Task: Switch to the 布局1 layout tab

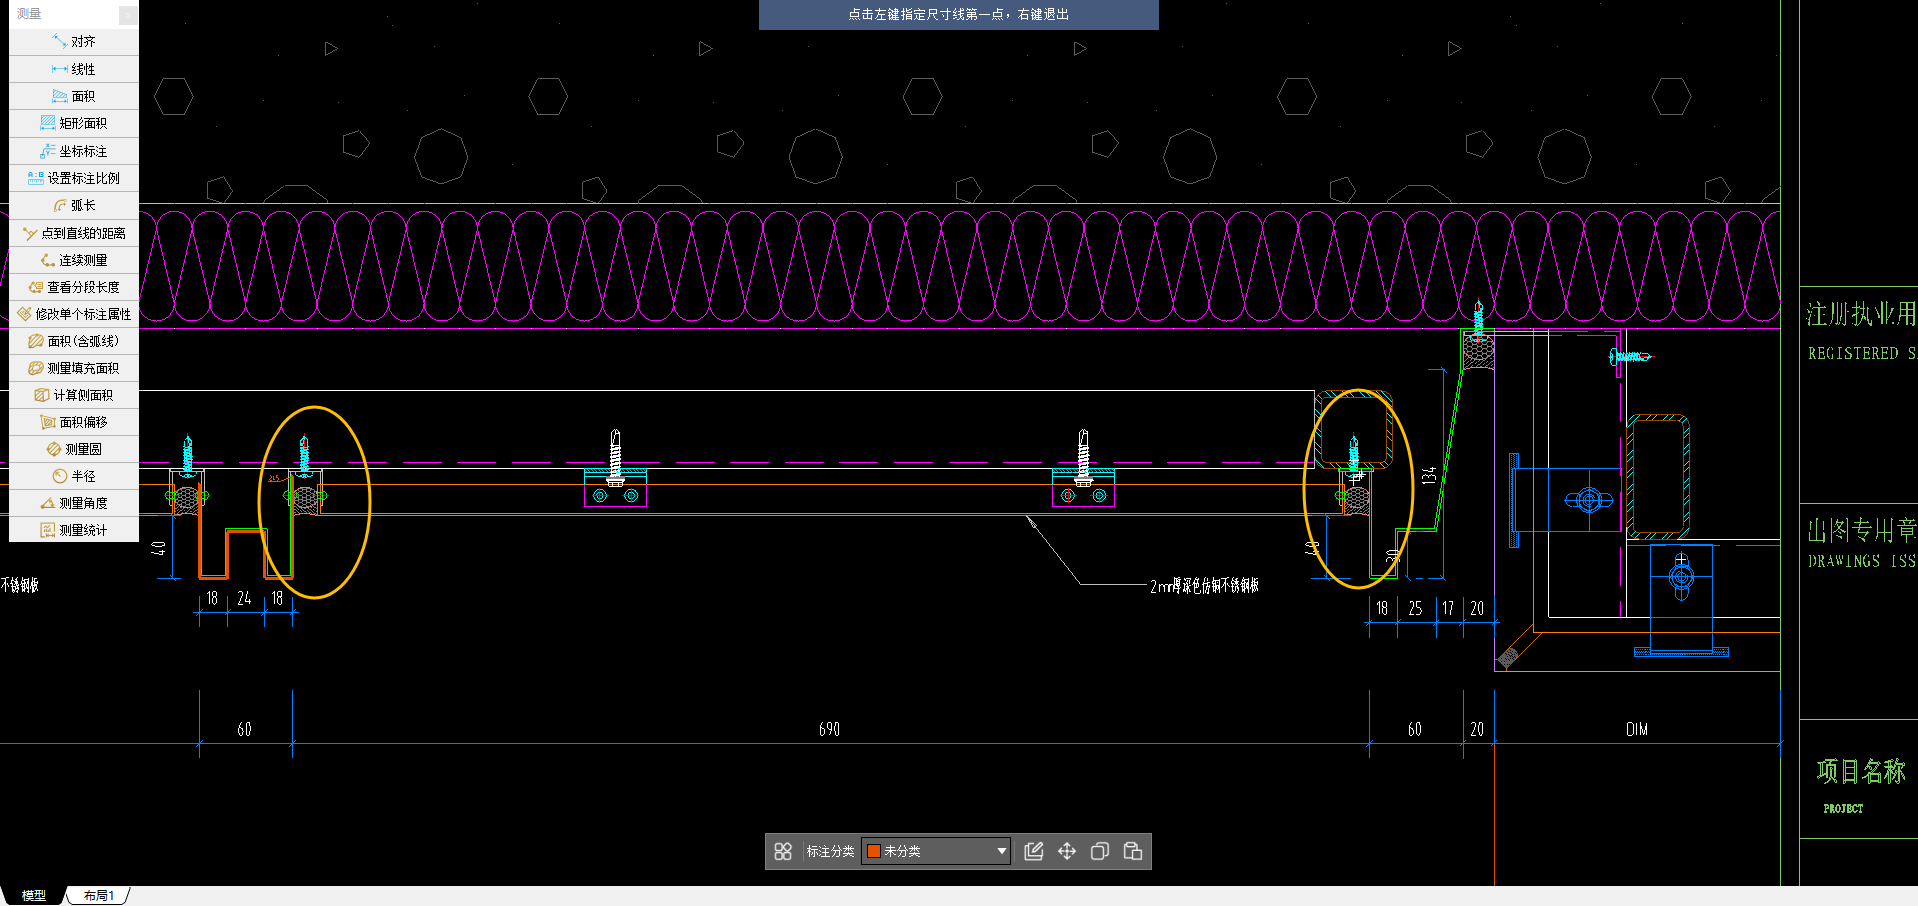Action: pos(99,895)
